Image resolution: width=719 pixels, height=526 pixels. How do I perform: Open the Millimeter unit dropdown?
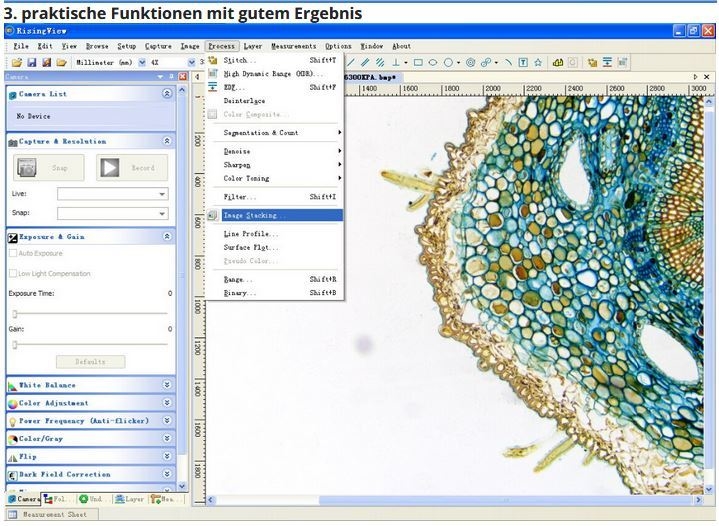tap(142, 62)
